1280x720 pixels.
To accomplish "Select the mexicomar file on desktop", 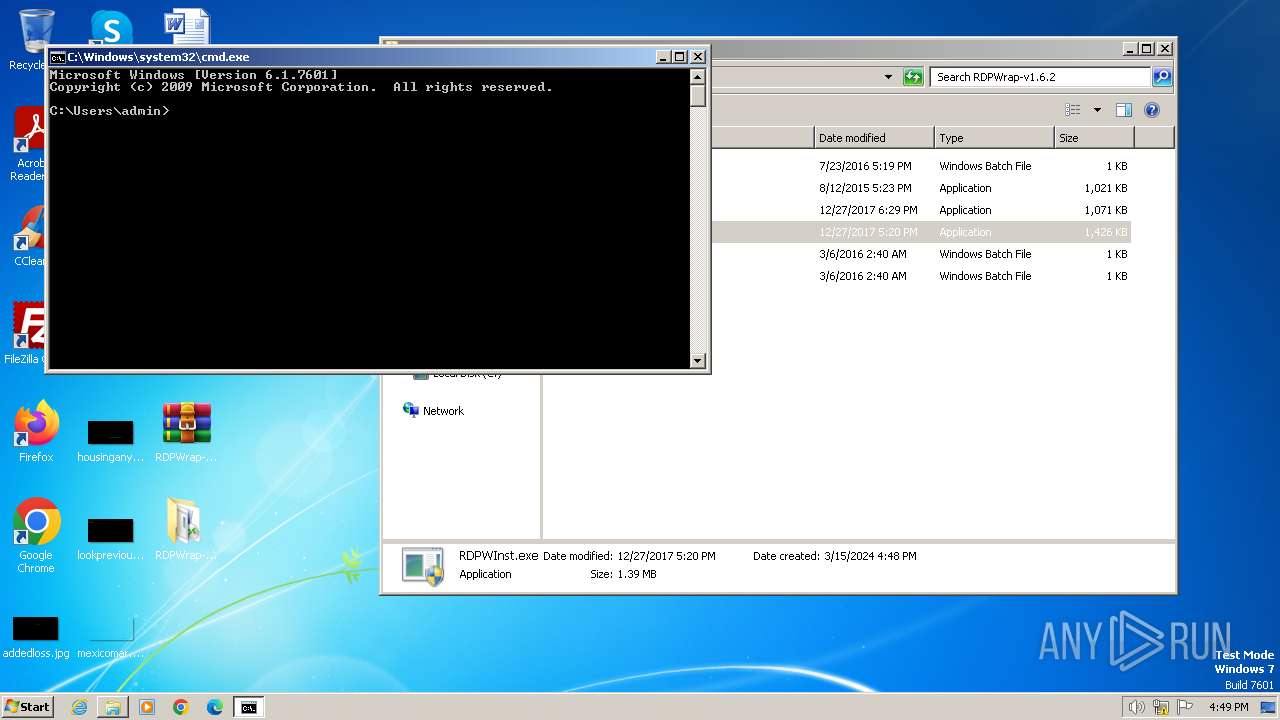I will [x=111, y=636].
